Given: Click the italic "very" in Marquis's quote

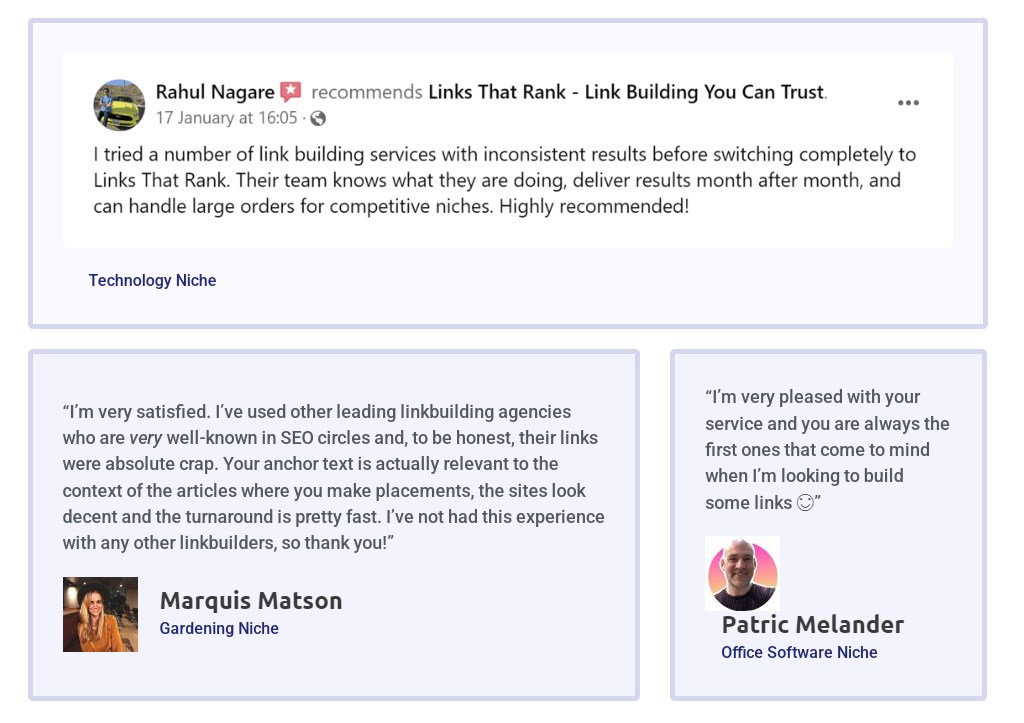Looking at the screenshot, I should 146,438.
